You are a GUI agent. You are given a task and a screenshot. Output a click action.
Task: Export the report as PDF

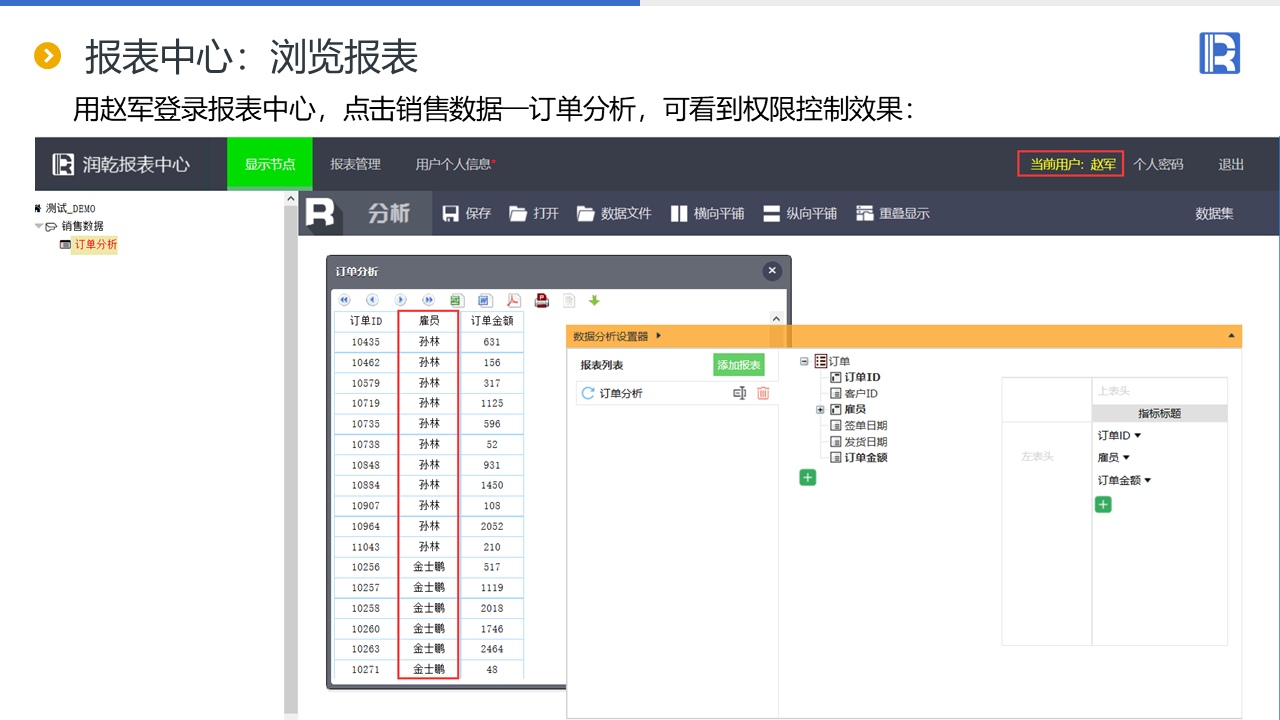pos(514,300)
